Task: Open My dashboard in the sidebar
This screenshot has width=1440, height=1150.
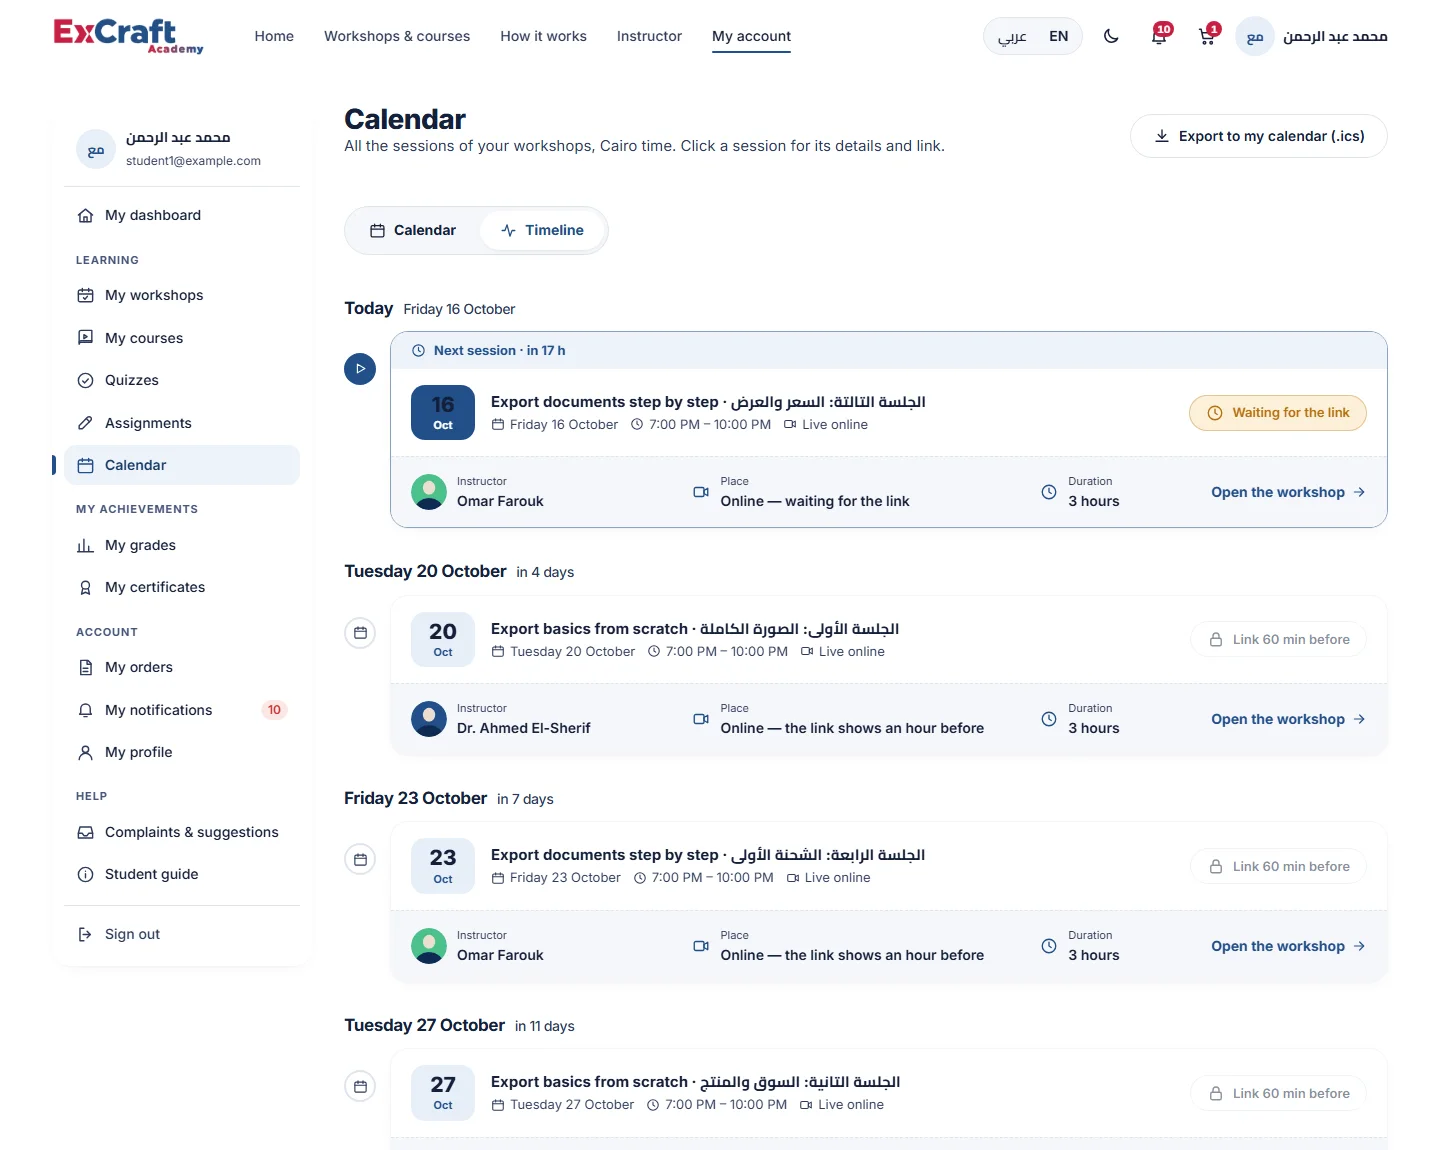Action: click(x=182, y=215)
